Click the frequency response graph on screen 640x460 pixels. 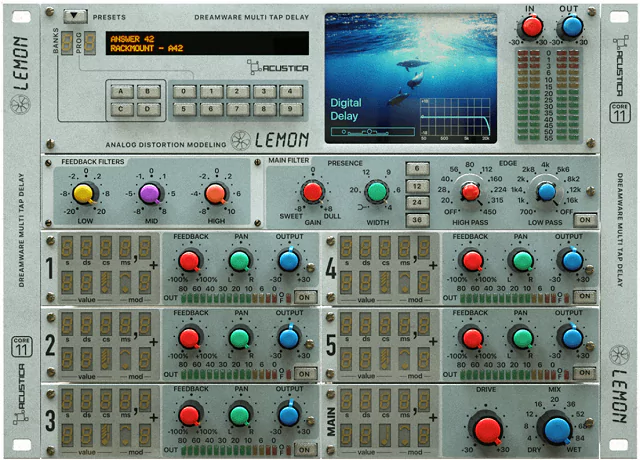455,118
